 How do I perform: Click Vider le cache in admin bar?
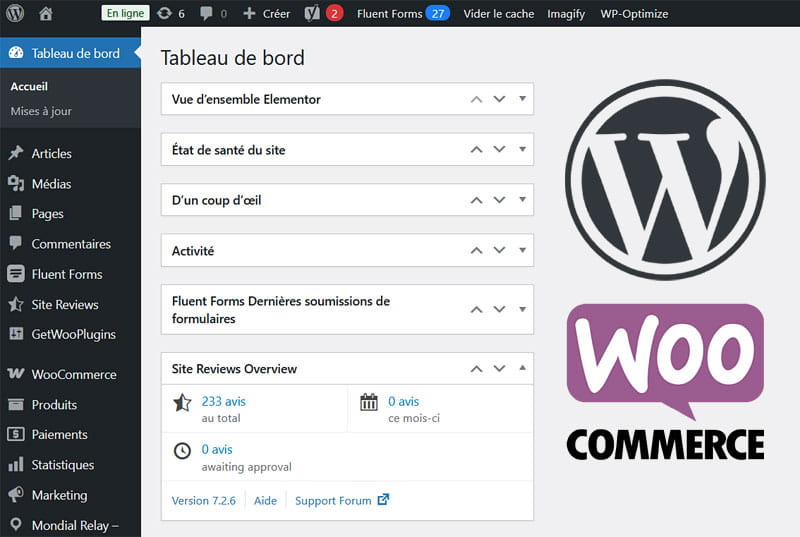point(498,14)
